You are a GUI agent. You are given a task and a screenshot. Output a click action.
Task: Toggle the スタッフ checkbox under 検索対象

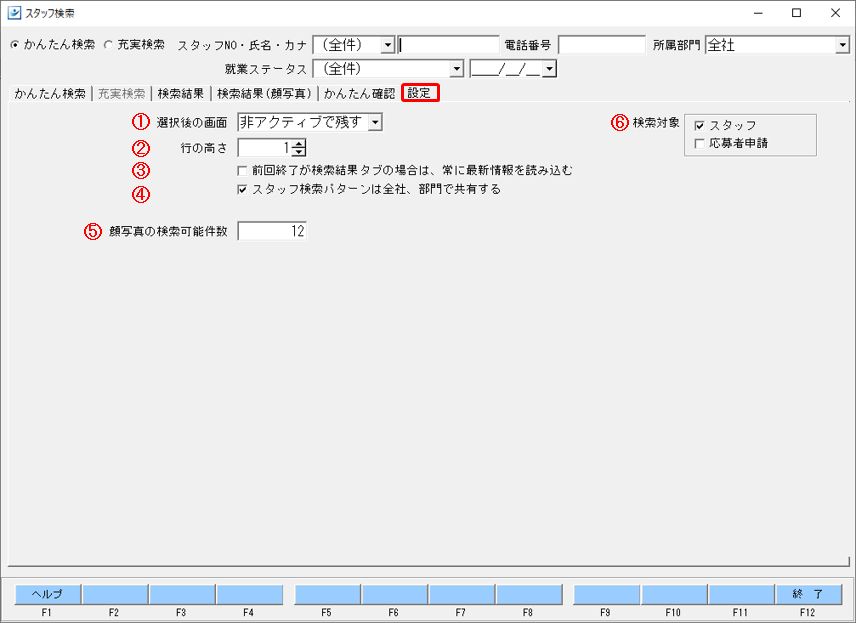tap(699, 126)
